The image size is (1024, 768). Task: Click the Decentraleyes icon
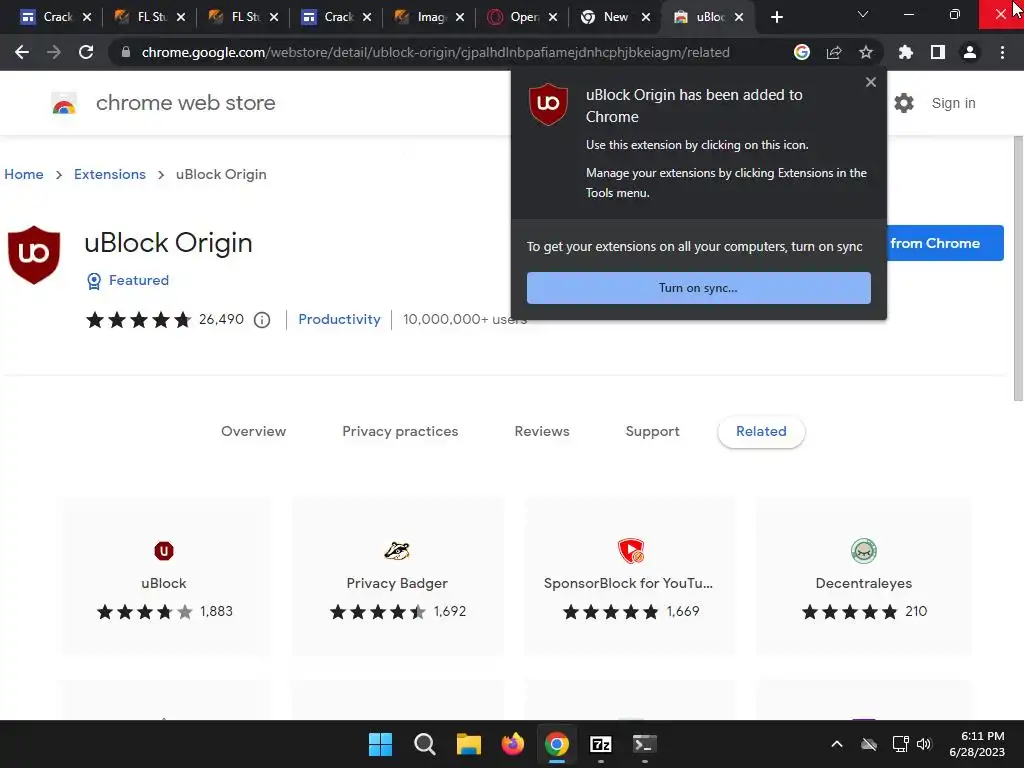864,551
